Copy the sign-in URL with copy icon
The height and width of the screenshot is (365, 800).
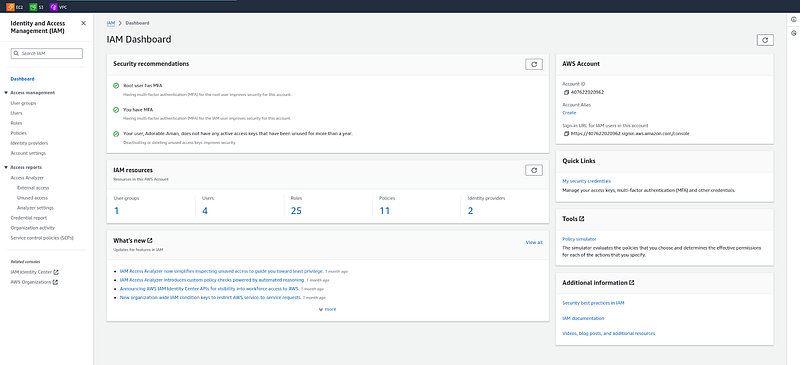(566, 133)
